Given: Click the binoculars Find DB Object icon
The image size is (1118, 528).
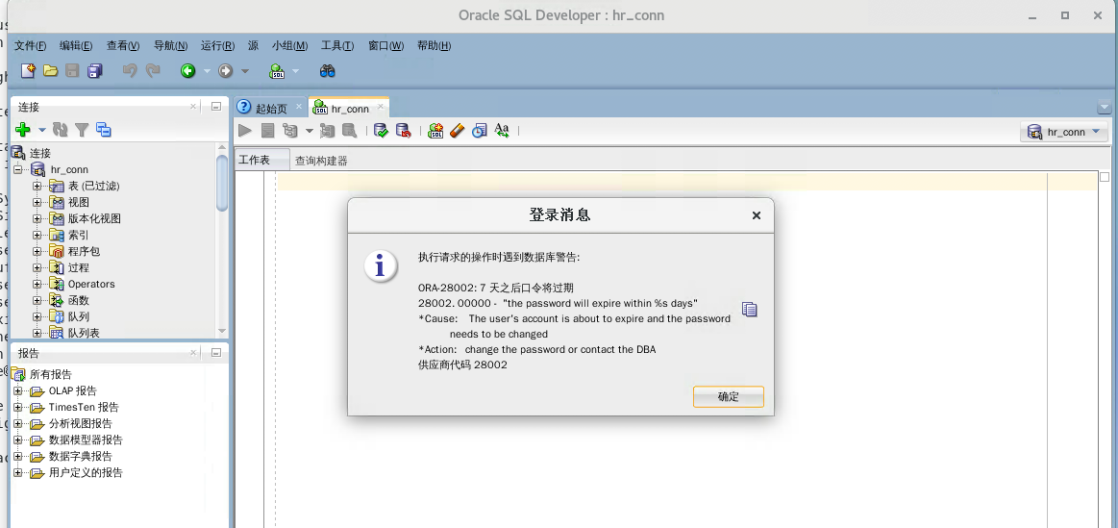Looking at the screenshot, I should coord(327,71).
